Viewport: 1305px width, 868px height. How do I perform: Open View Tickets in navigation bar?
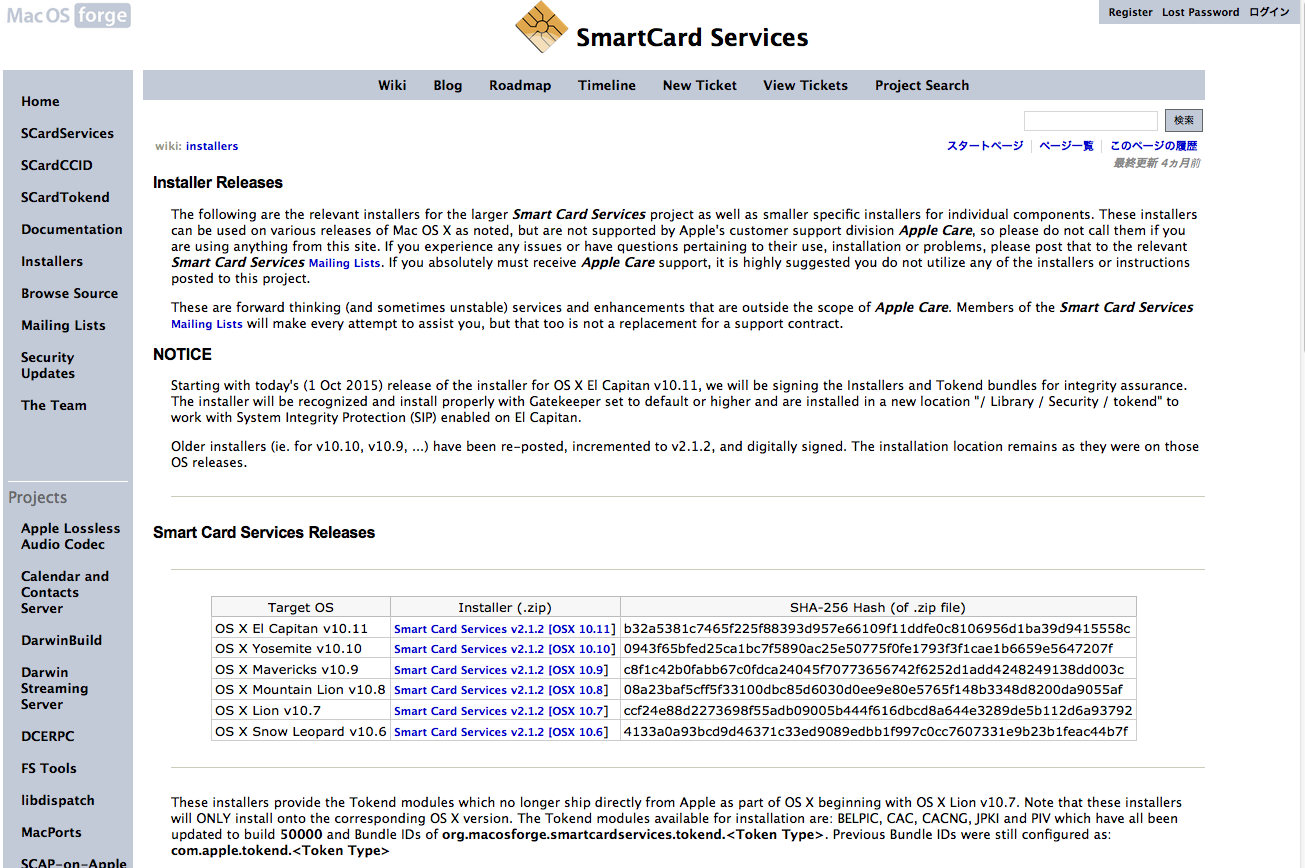pyautogui.click(x=805, y=85)
